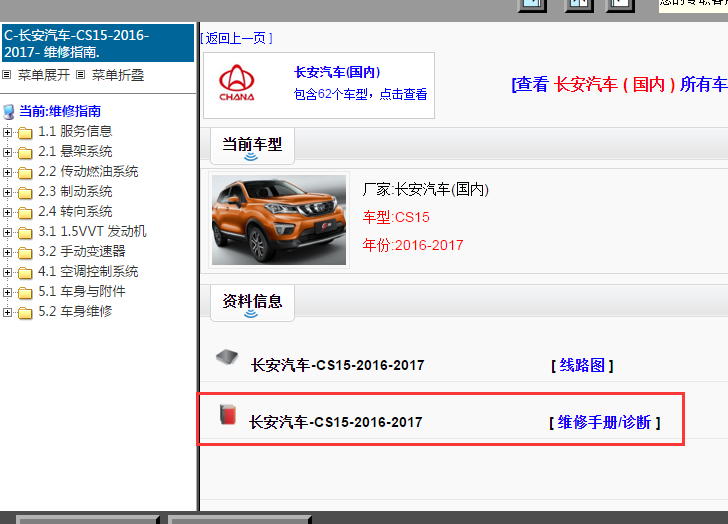Screen dimensions: 728x524
Task: Open the 查看长安汽车（国内）所有车 link
Action: coord(619,84)
